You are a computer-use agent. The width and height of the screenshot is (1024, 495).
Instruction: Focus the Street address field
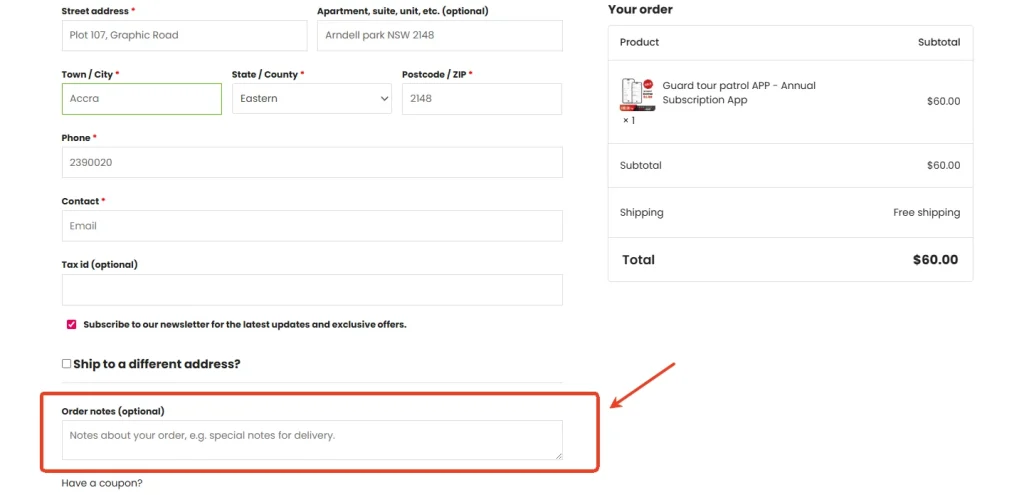click(184, 35)
